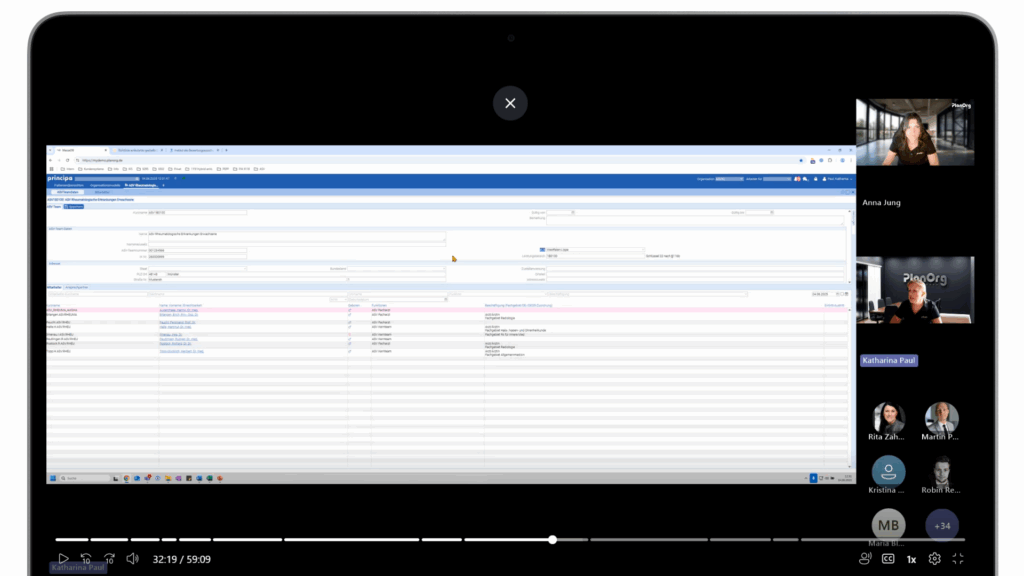The height and width of the screenshot is (576, 1024).
Task: Switch to Organisationsmodelle tab
Action: click(x=105, y=185)
